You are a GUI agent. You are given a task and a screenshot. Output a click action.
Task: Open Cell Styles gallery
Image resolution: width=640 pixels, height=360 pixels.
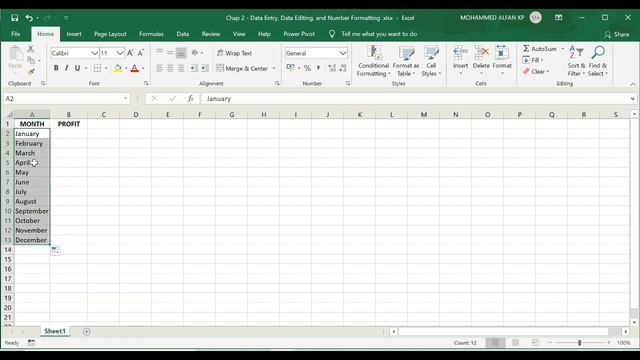point(431,61)
